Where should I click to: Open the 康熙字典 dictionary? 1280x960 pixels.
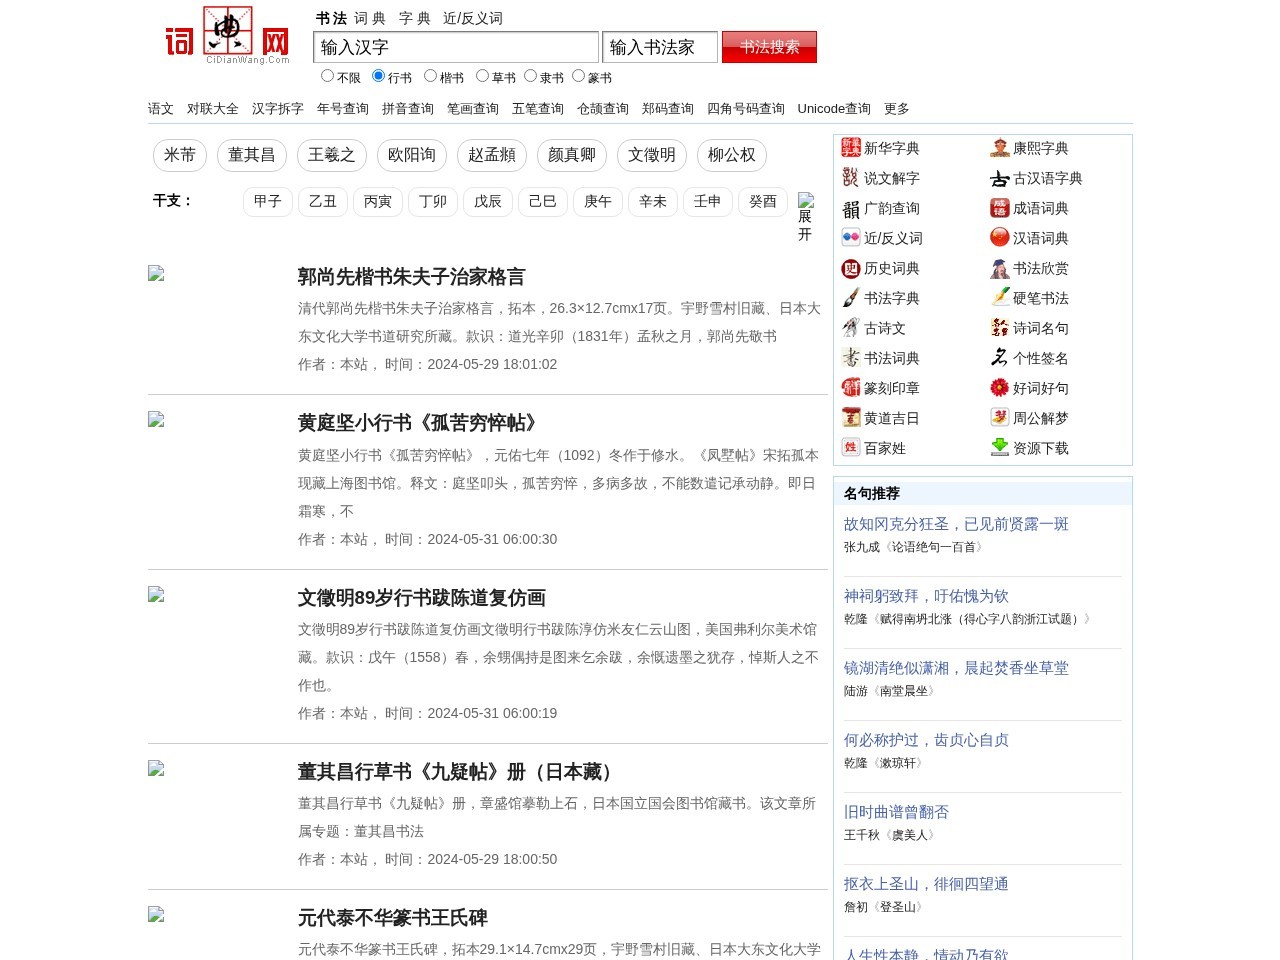point(1040,148)
